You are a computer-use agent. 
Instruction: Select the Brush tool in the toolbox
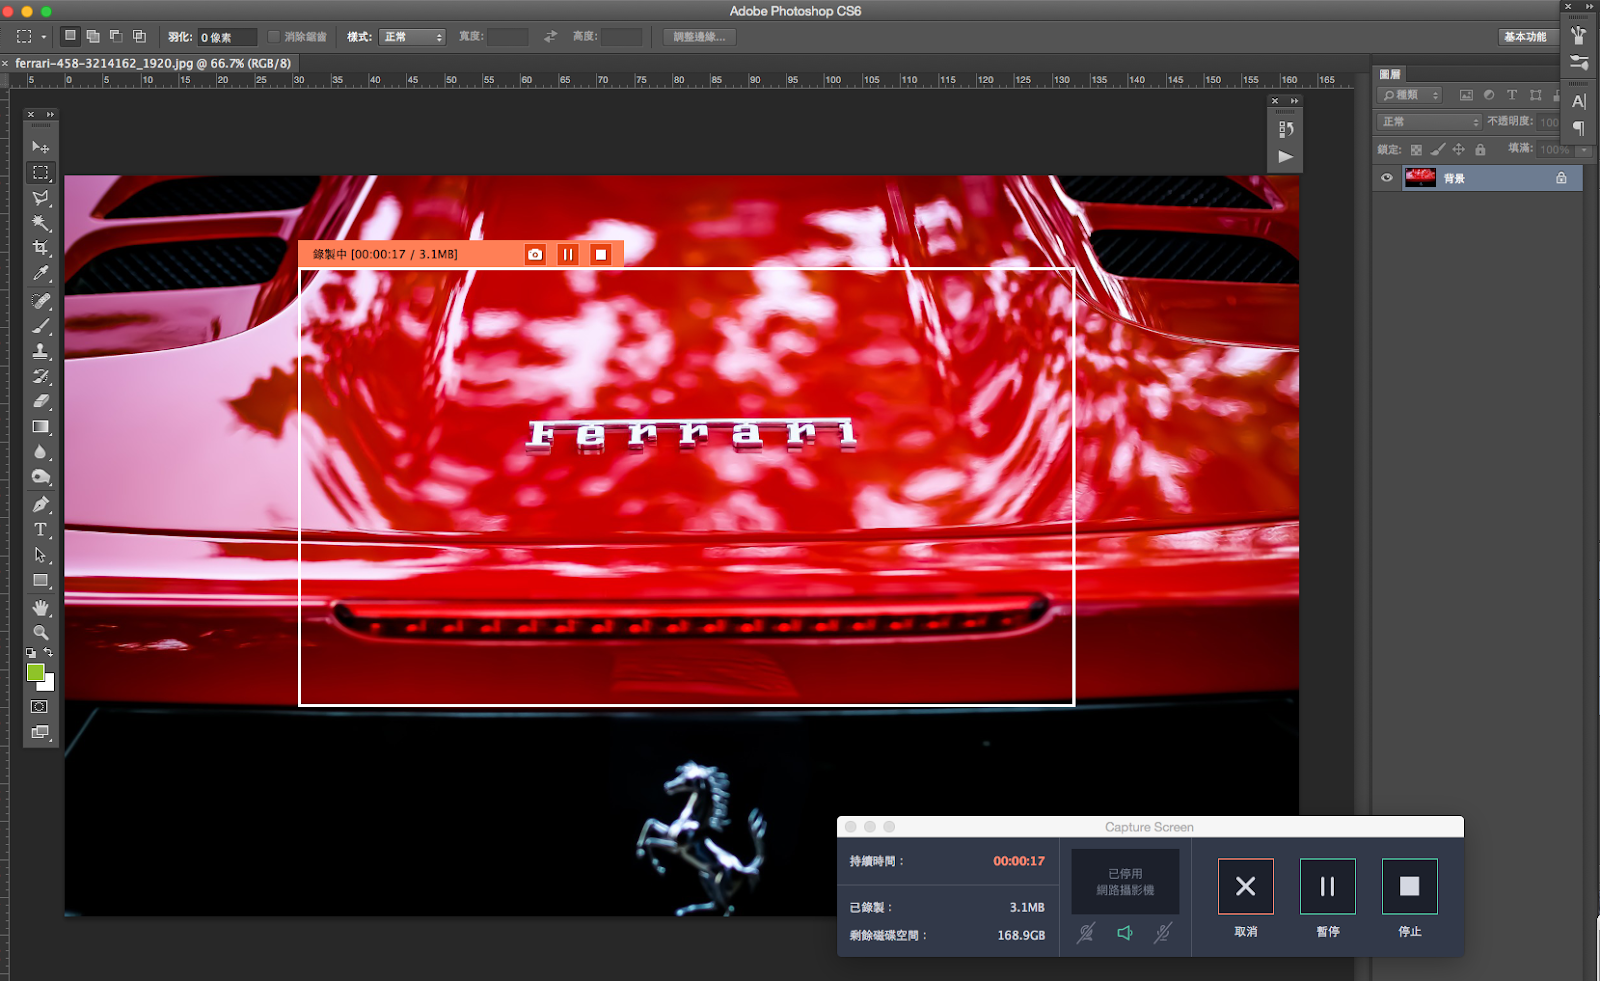coord(40,326)
